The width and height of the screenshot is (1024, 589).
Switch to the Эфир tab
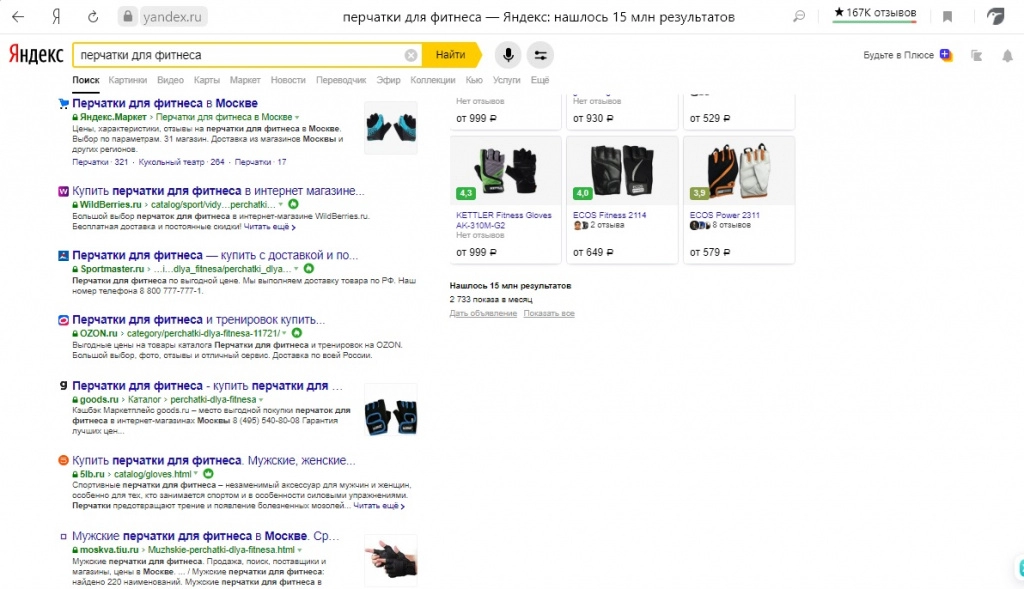click(x=388, y=80)
